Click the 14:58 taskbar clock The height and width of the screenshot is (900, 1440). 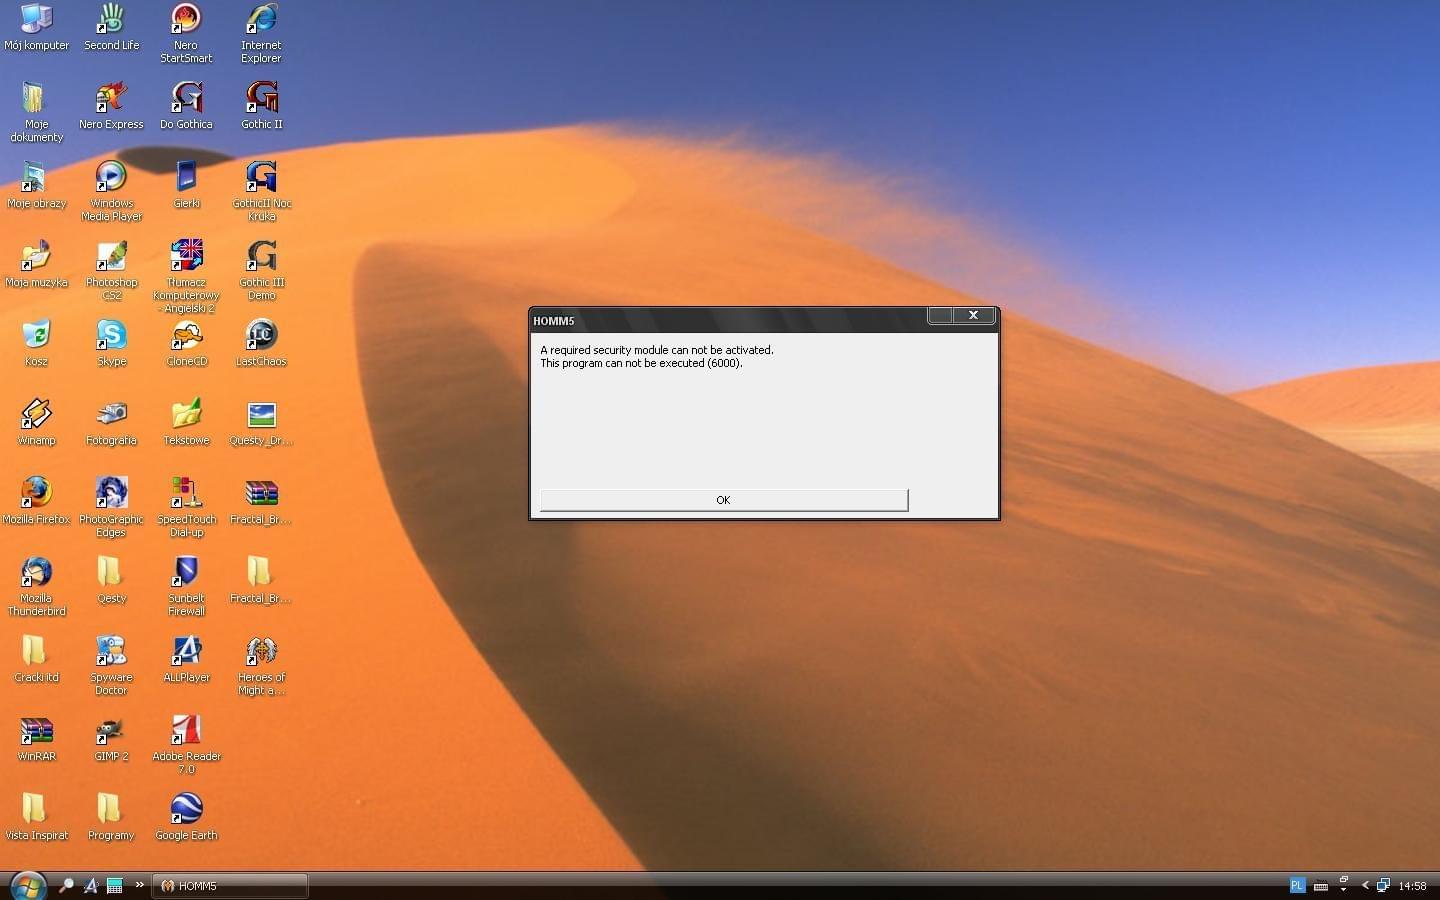click(x=1413, y=886)
